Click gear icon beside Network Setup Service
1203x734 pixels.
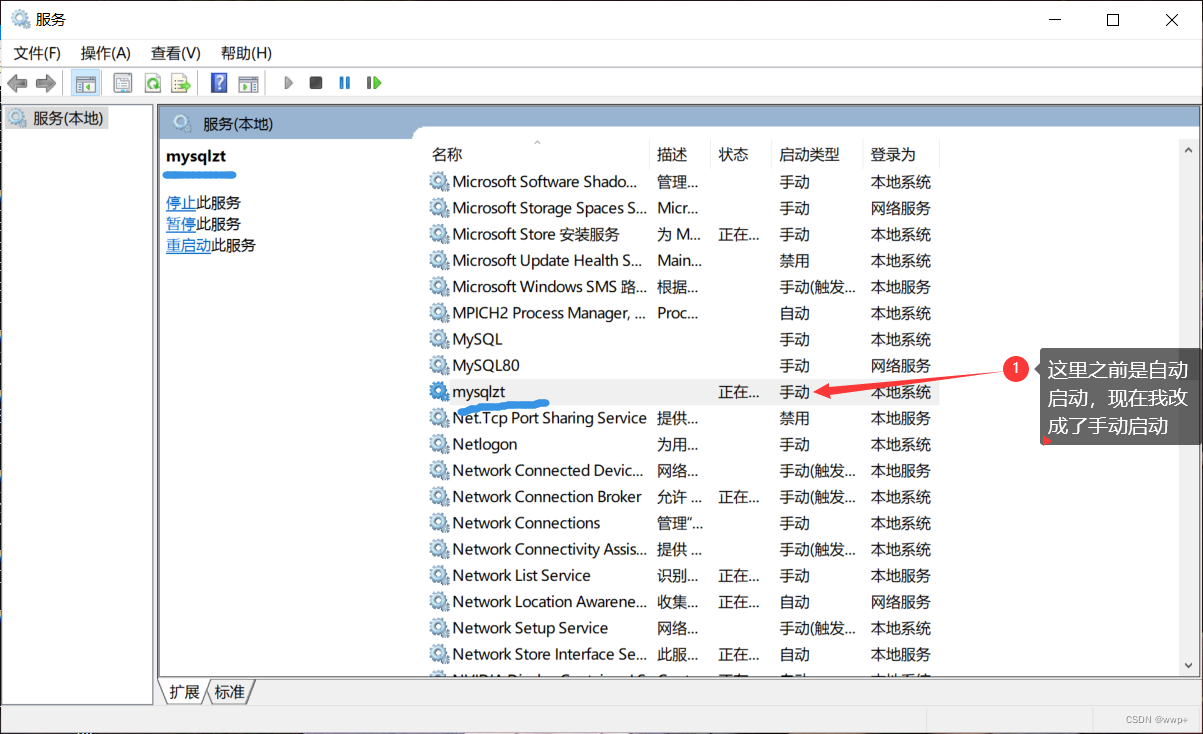pyautogui.click(x=439, y=628)
